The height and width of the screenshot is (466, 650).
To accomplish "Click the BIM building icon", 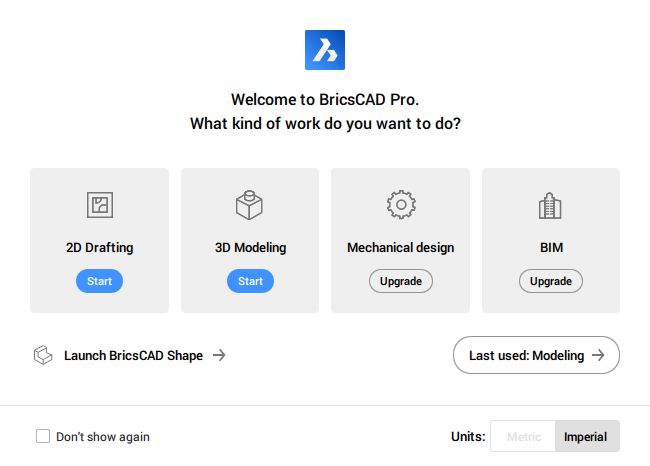I will point(550,205).
